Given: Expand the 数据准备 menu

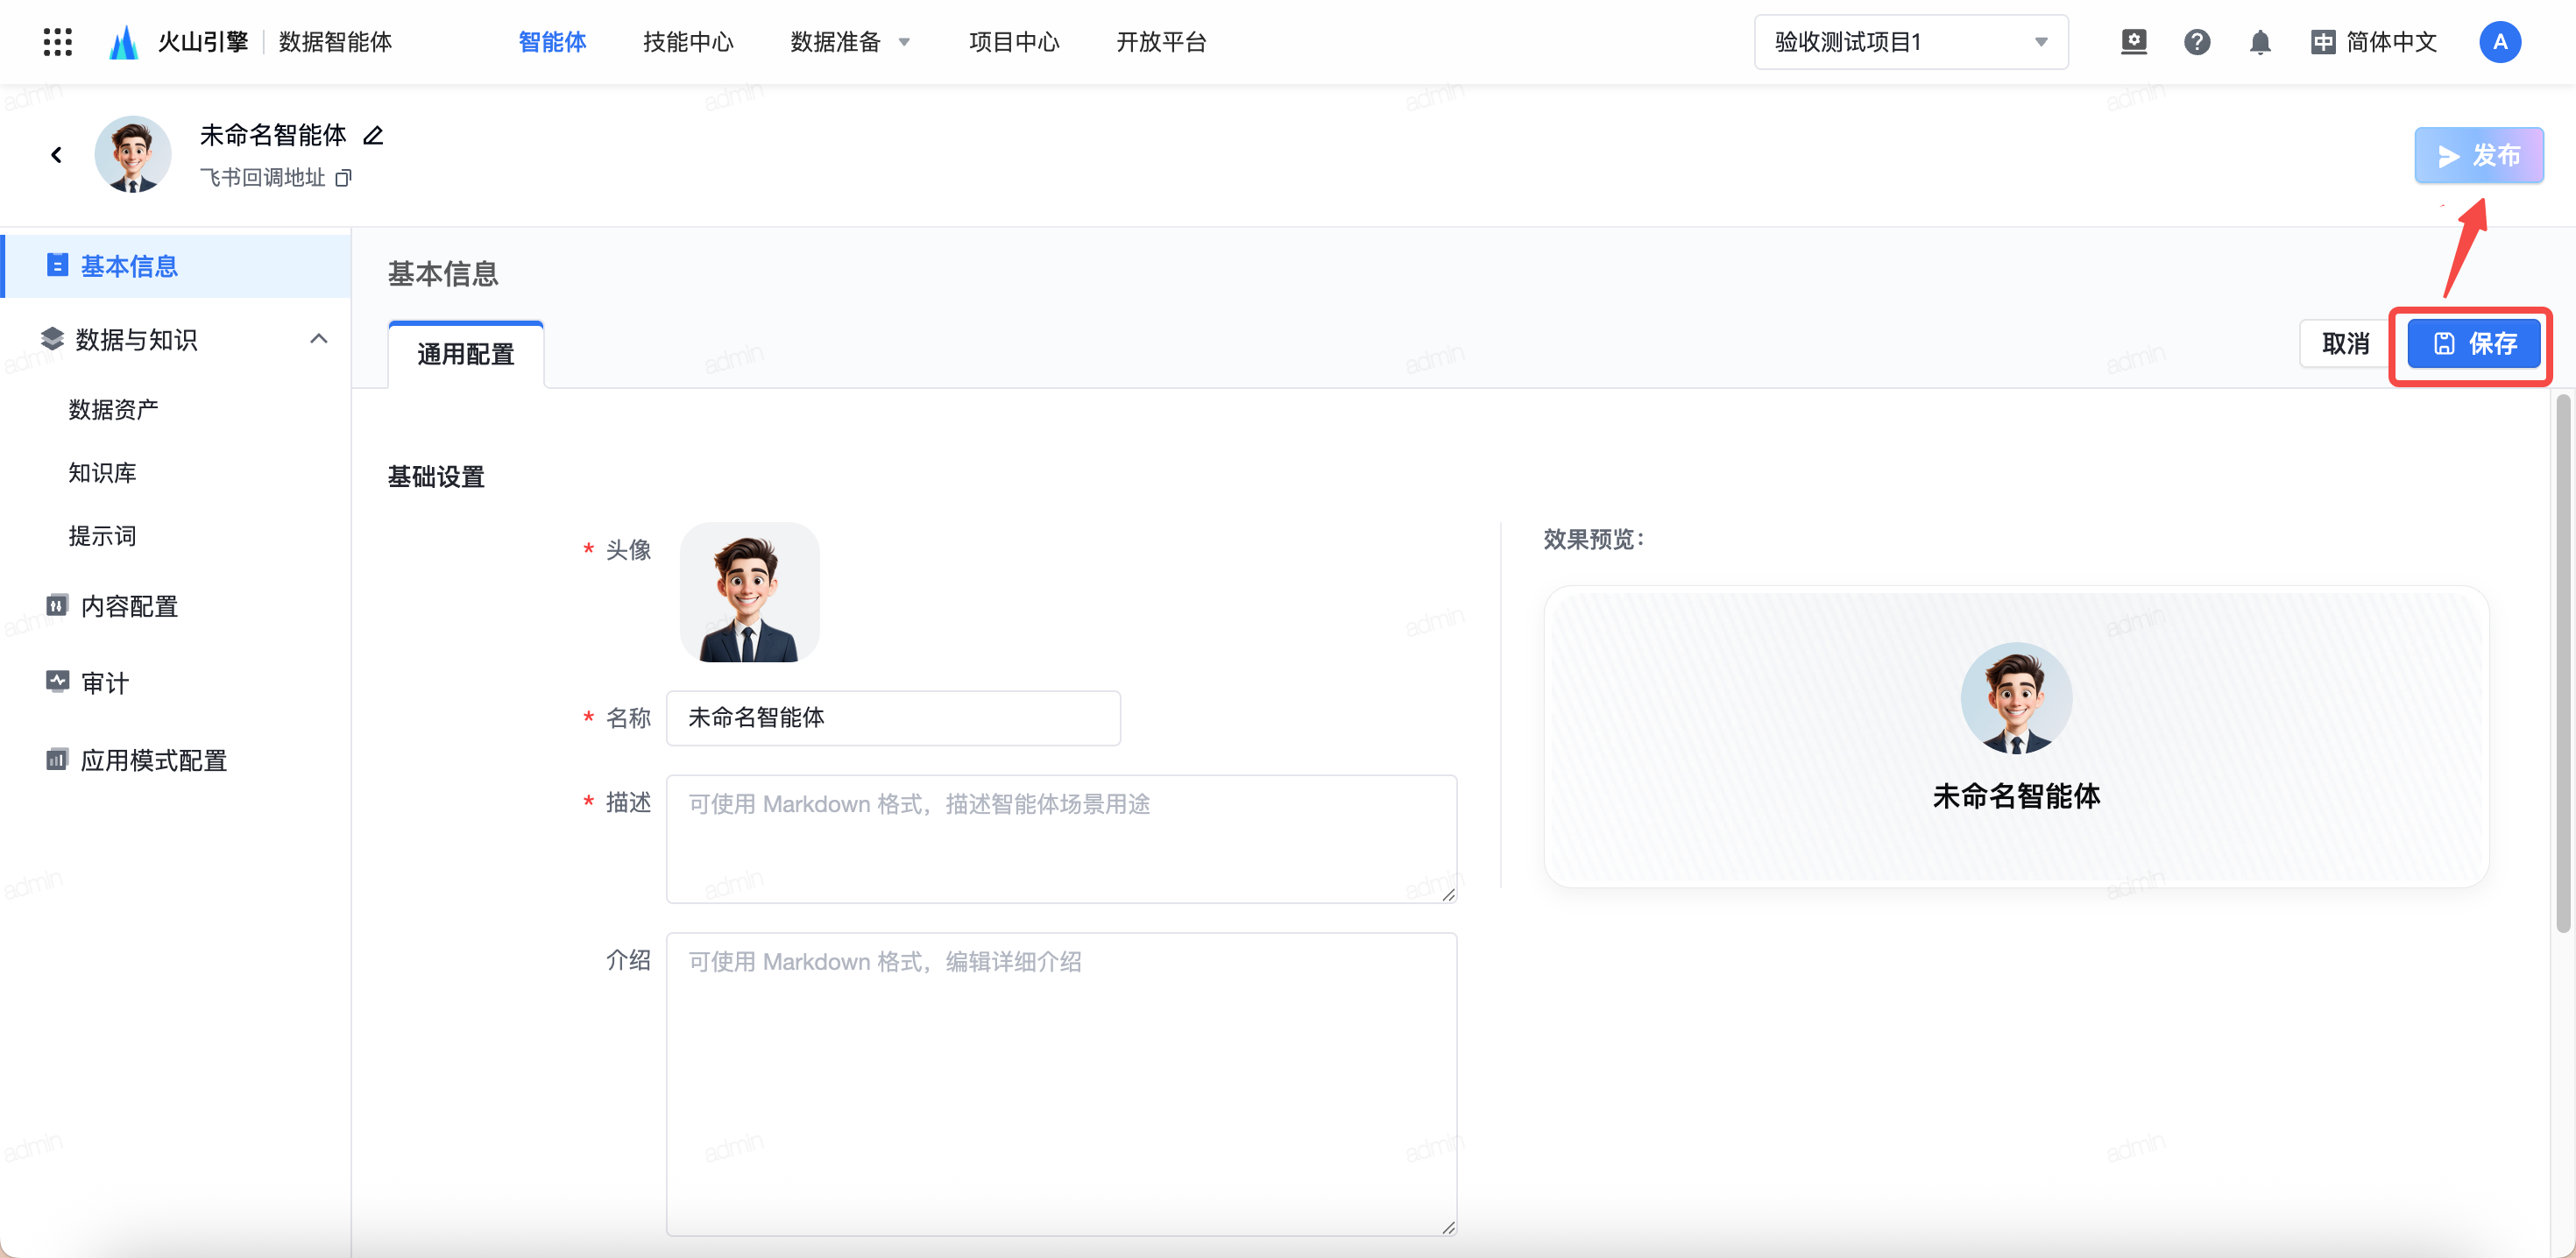Looking at the screenshot, I should click(850, 42).
